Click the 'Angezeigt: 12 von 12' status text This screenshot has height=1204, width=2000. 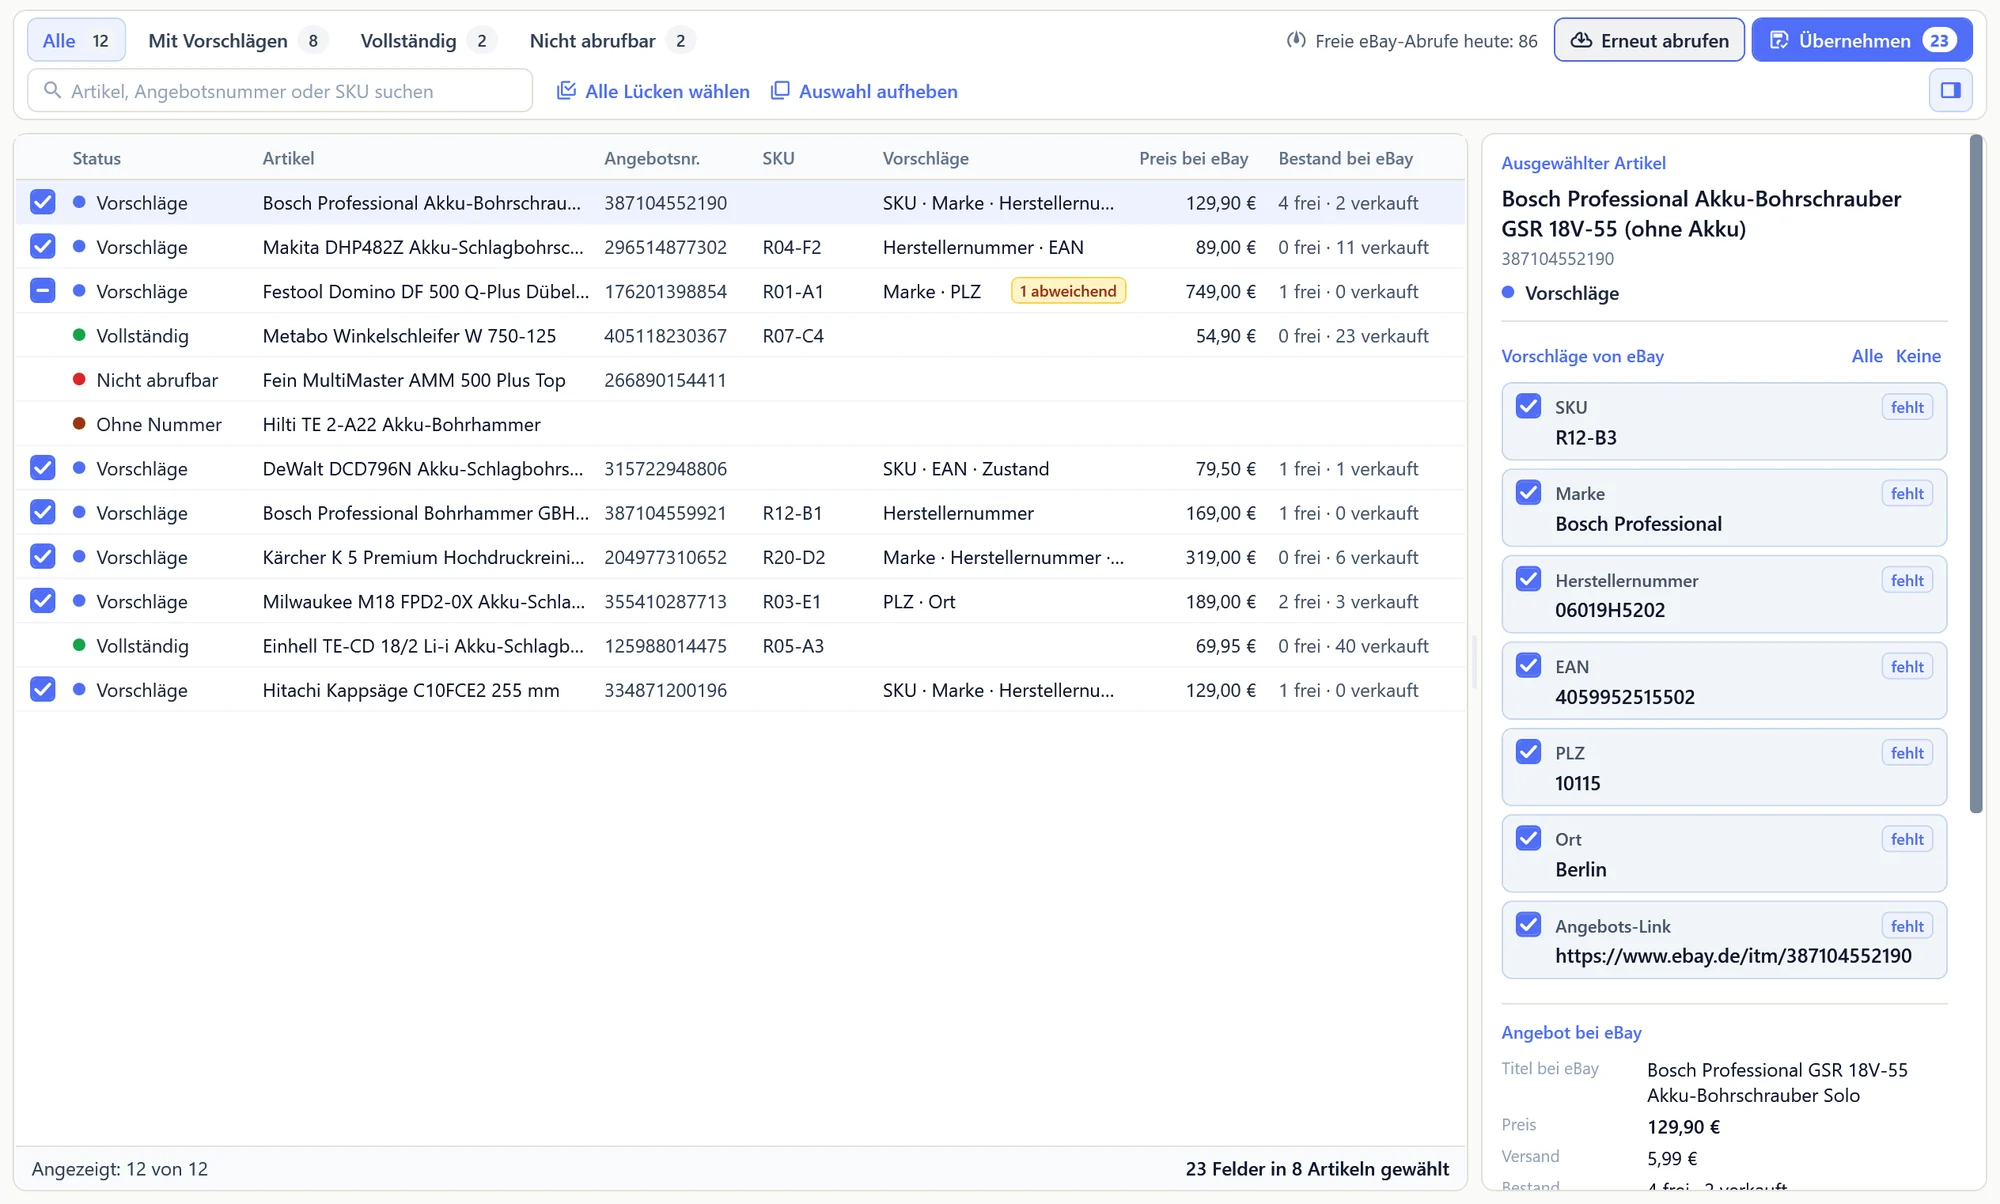[x=120, y=1169]
